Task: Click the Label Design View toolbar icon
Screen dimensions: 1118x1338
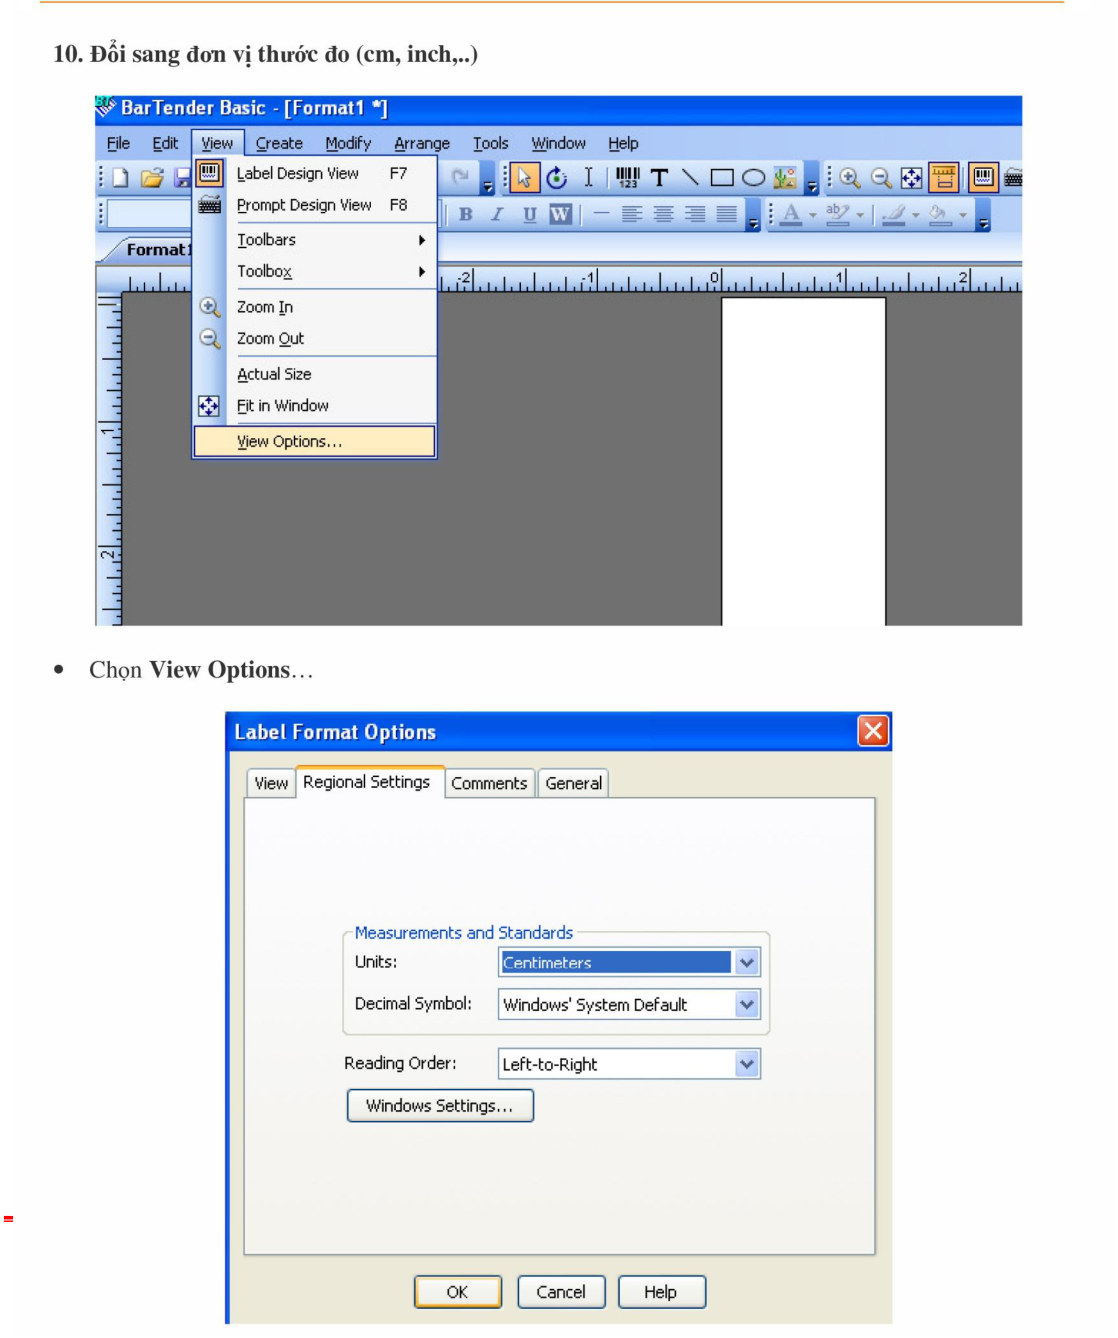Action: [x=983, y=178]
